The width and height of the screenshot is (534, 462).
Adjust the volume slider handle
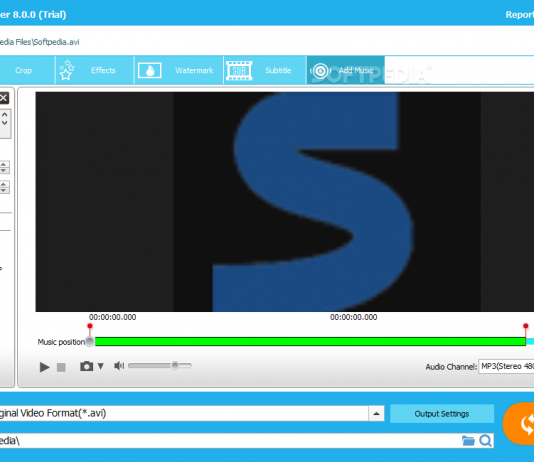coord(175,366)
